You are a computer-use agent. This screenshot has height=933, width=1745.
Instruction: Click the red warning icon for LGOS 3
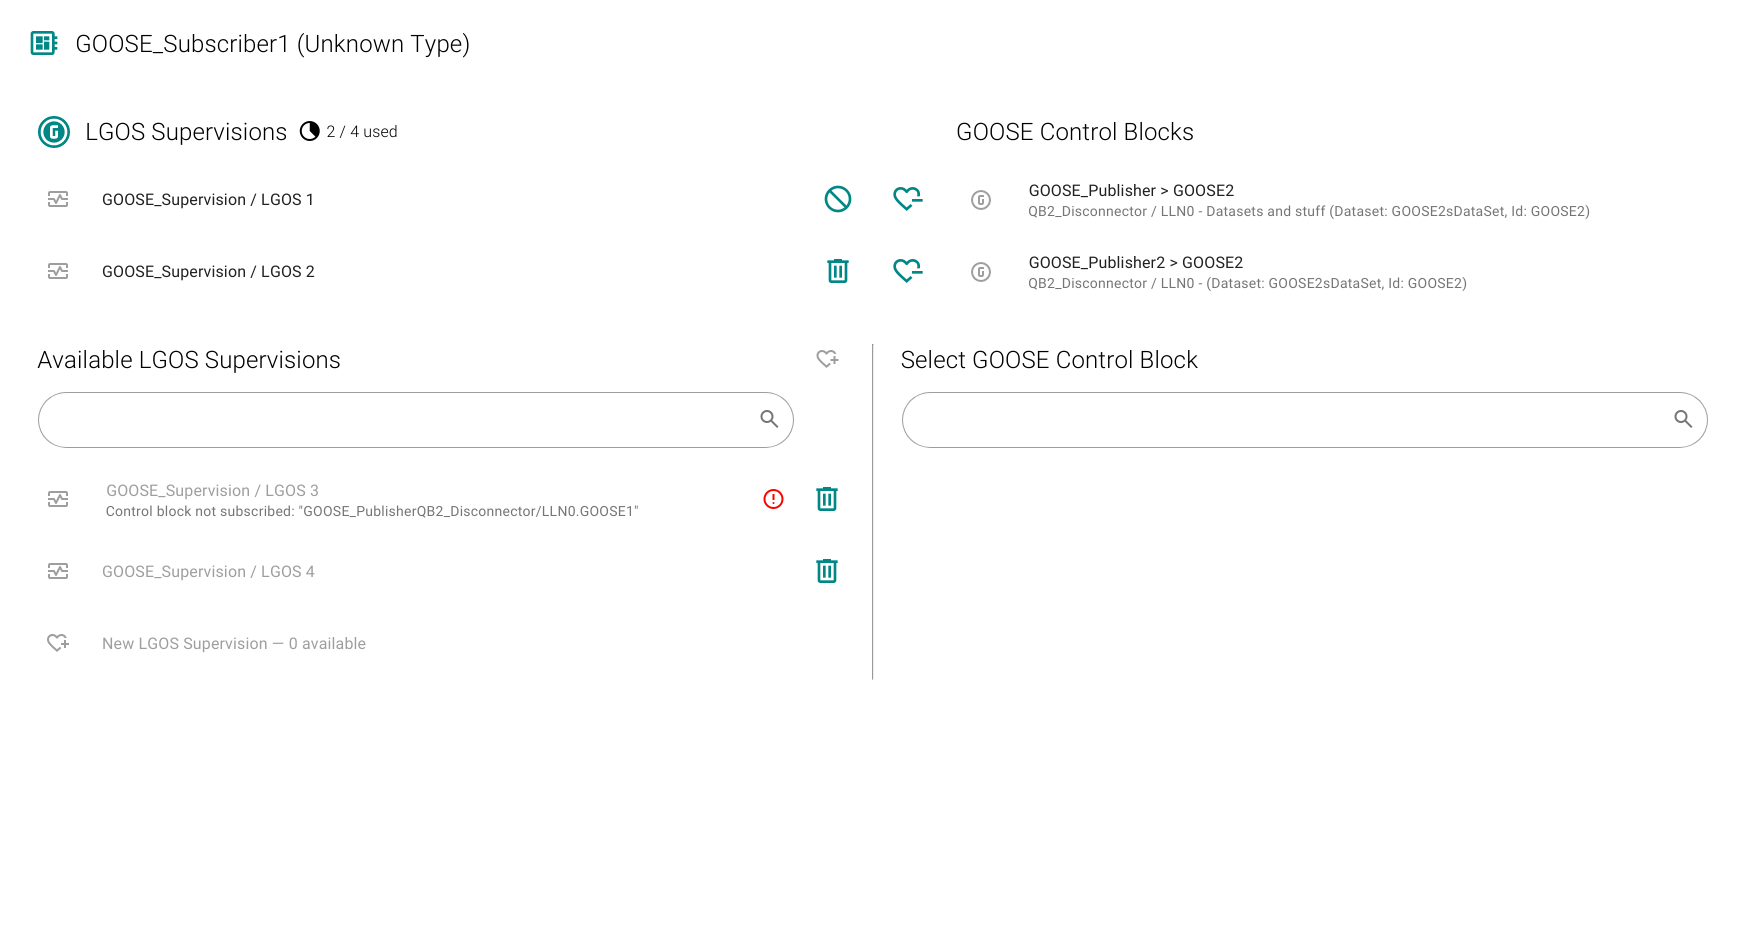click(x=774, y=499)
